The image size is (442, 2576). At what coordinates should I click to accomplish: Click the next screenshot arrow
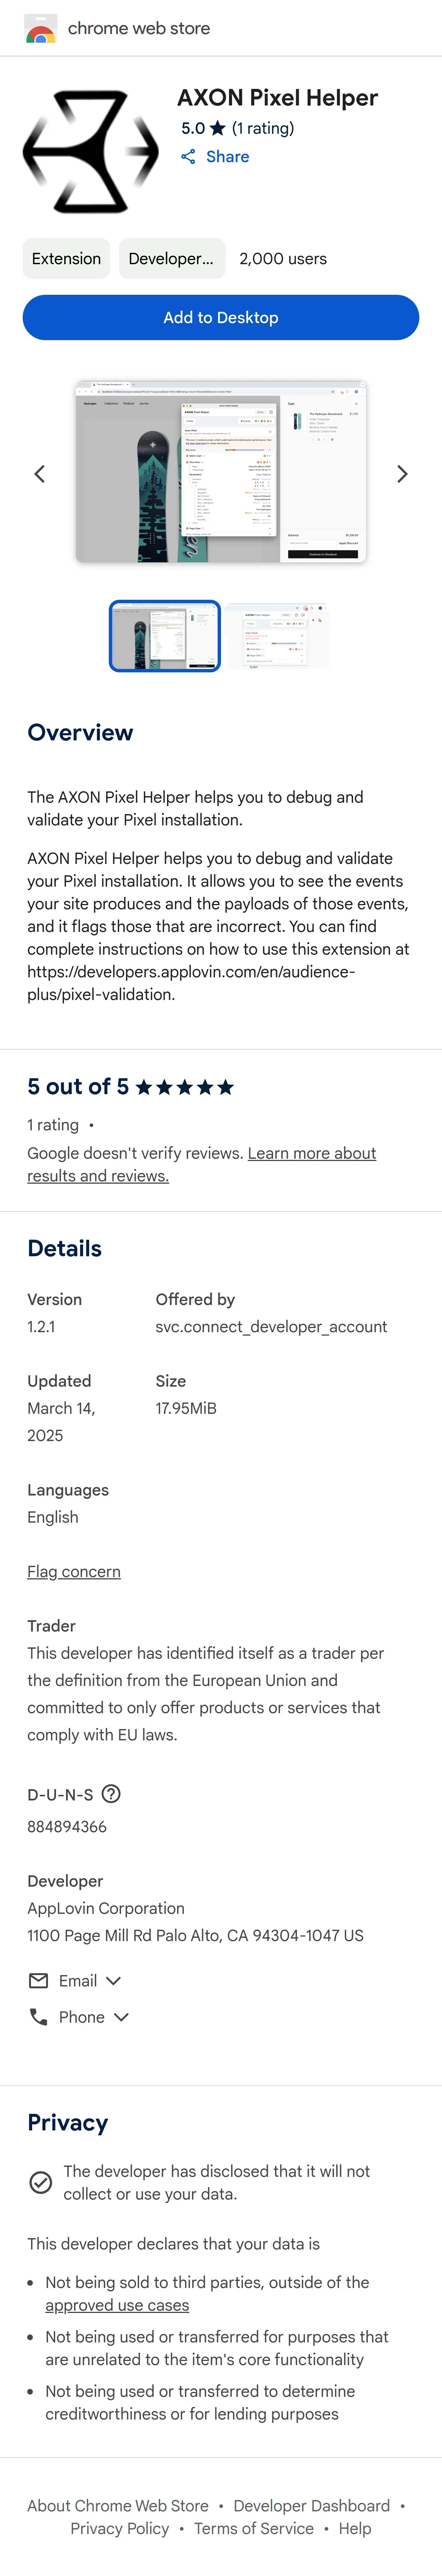(x=402, y=474)
